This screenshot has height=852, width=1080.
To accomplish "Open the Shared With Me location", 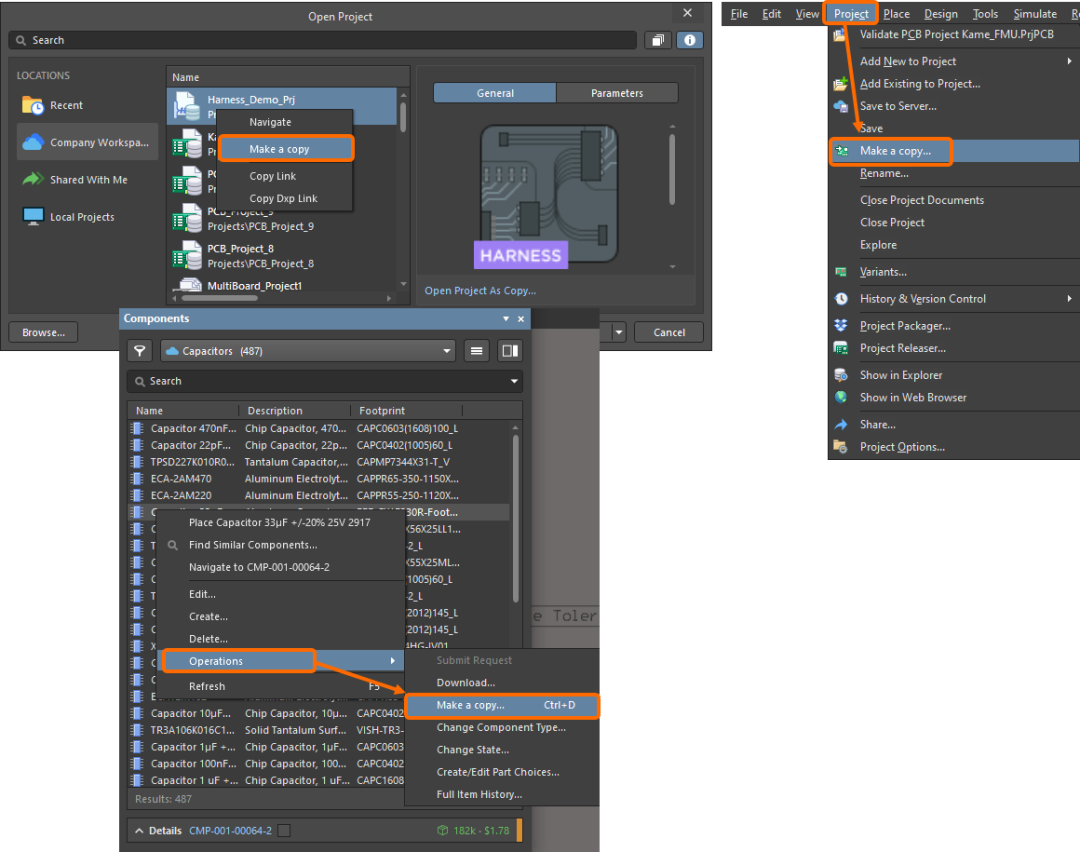I will [x=87, y=180].
